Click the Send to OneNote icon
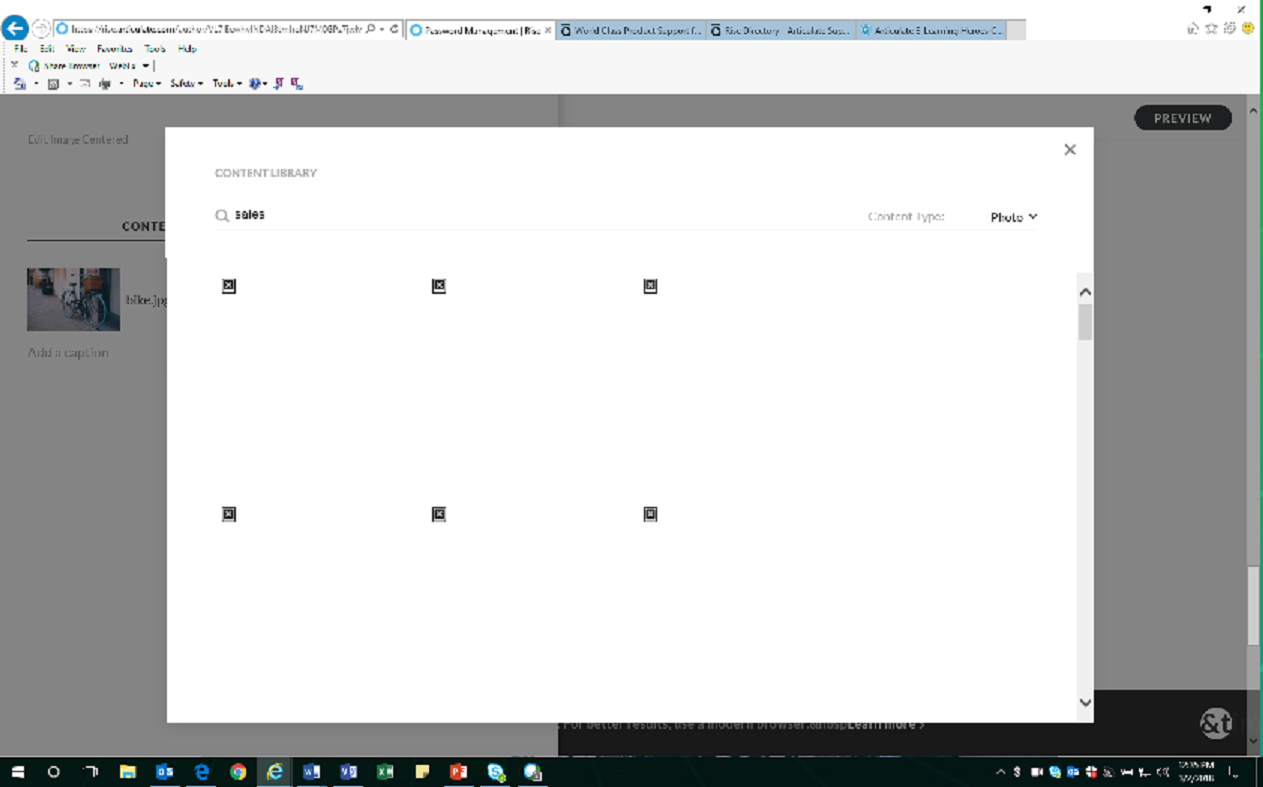Image resolution: width=1263 pixels, height=787 pixels. (x=277, y=83)
